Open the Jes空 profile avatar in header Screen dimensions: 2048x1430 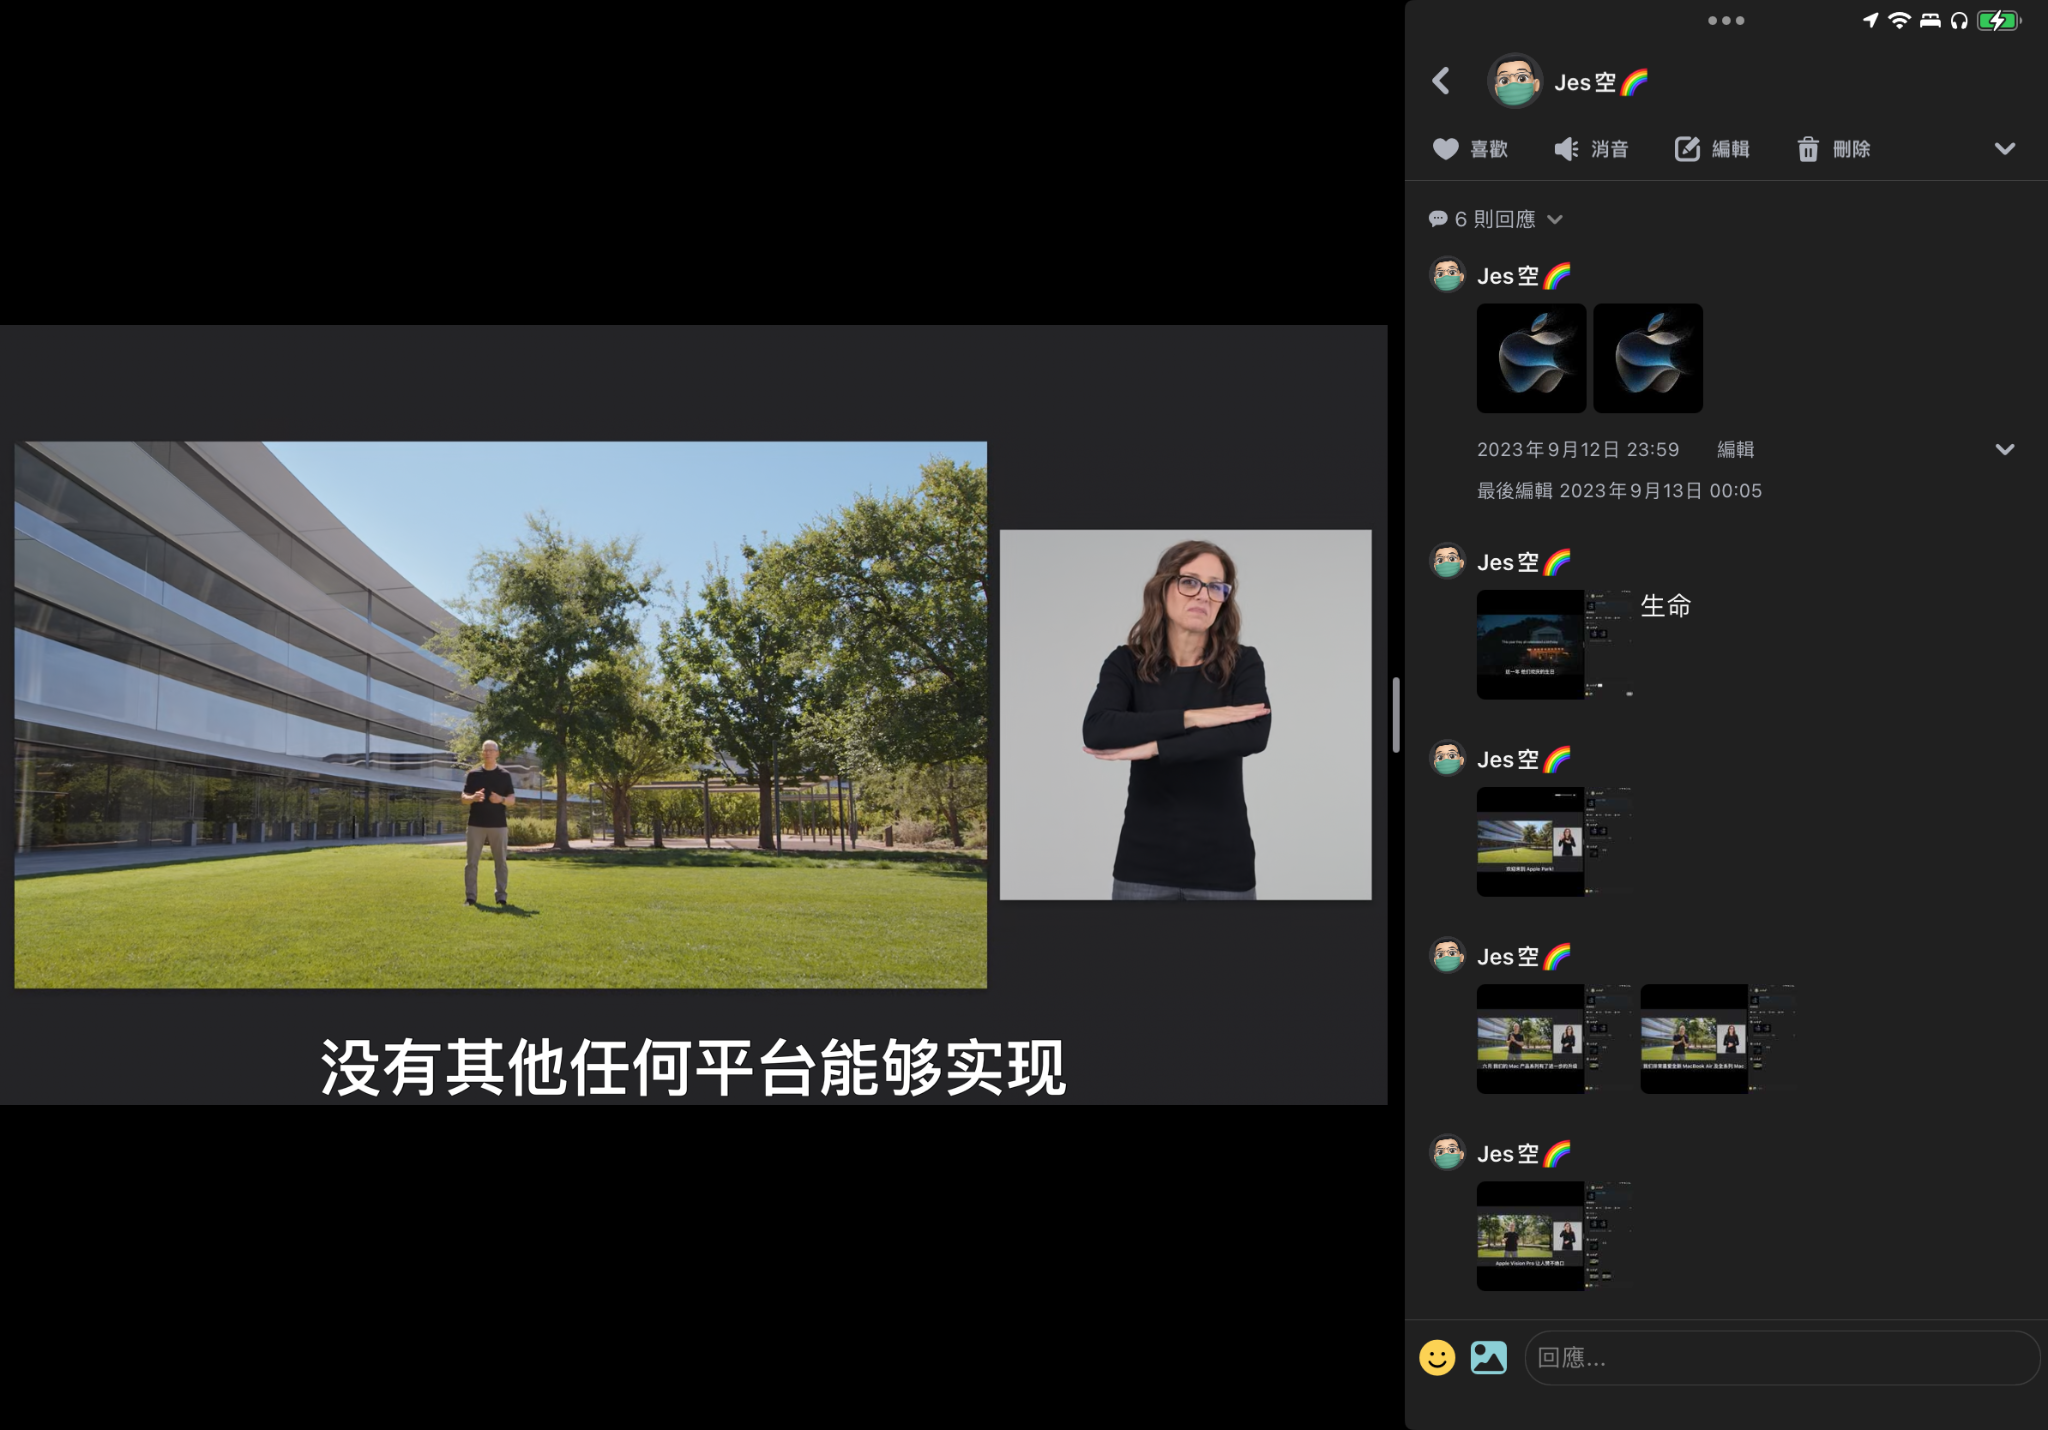[1514, 81]
